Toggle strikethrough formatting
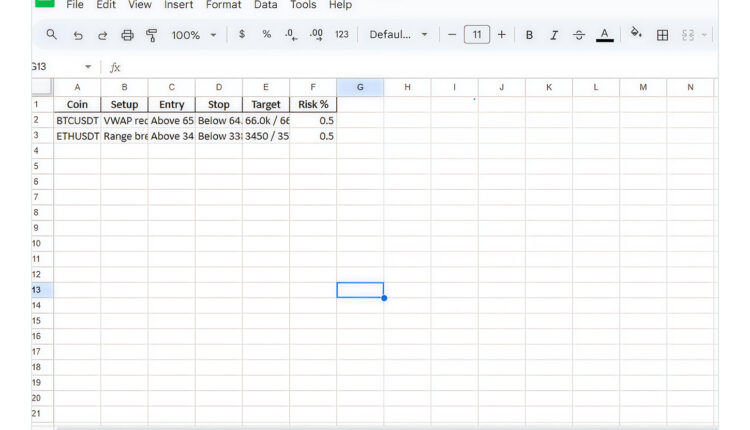Screen dimensions: 750x430 (579, 35)
